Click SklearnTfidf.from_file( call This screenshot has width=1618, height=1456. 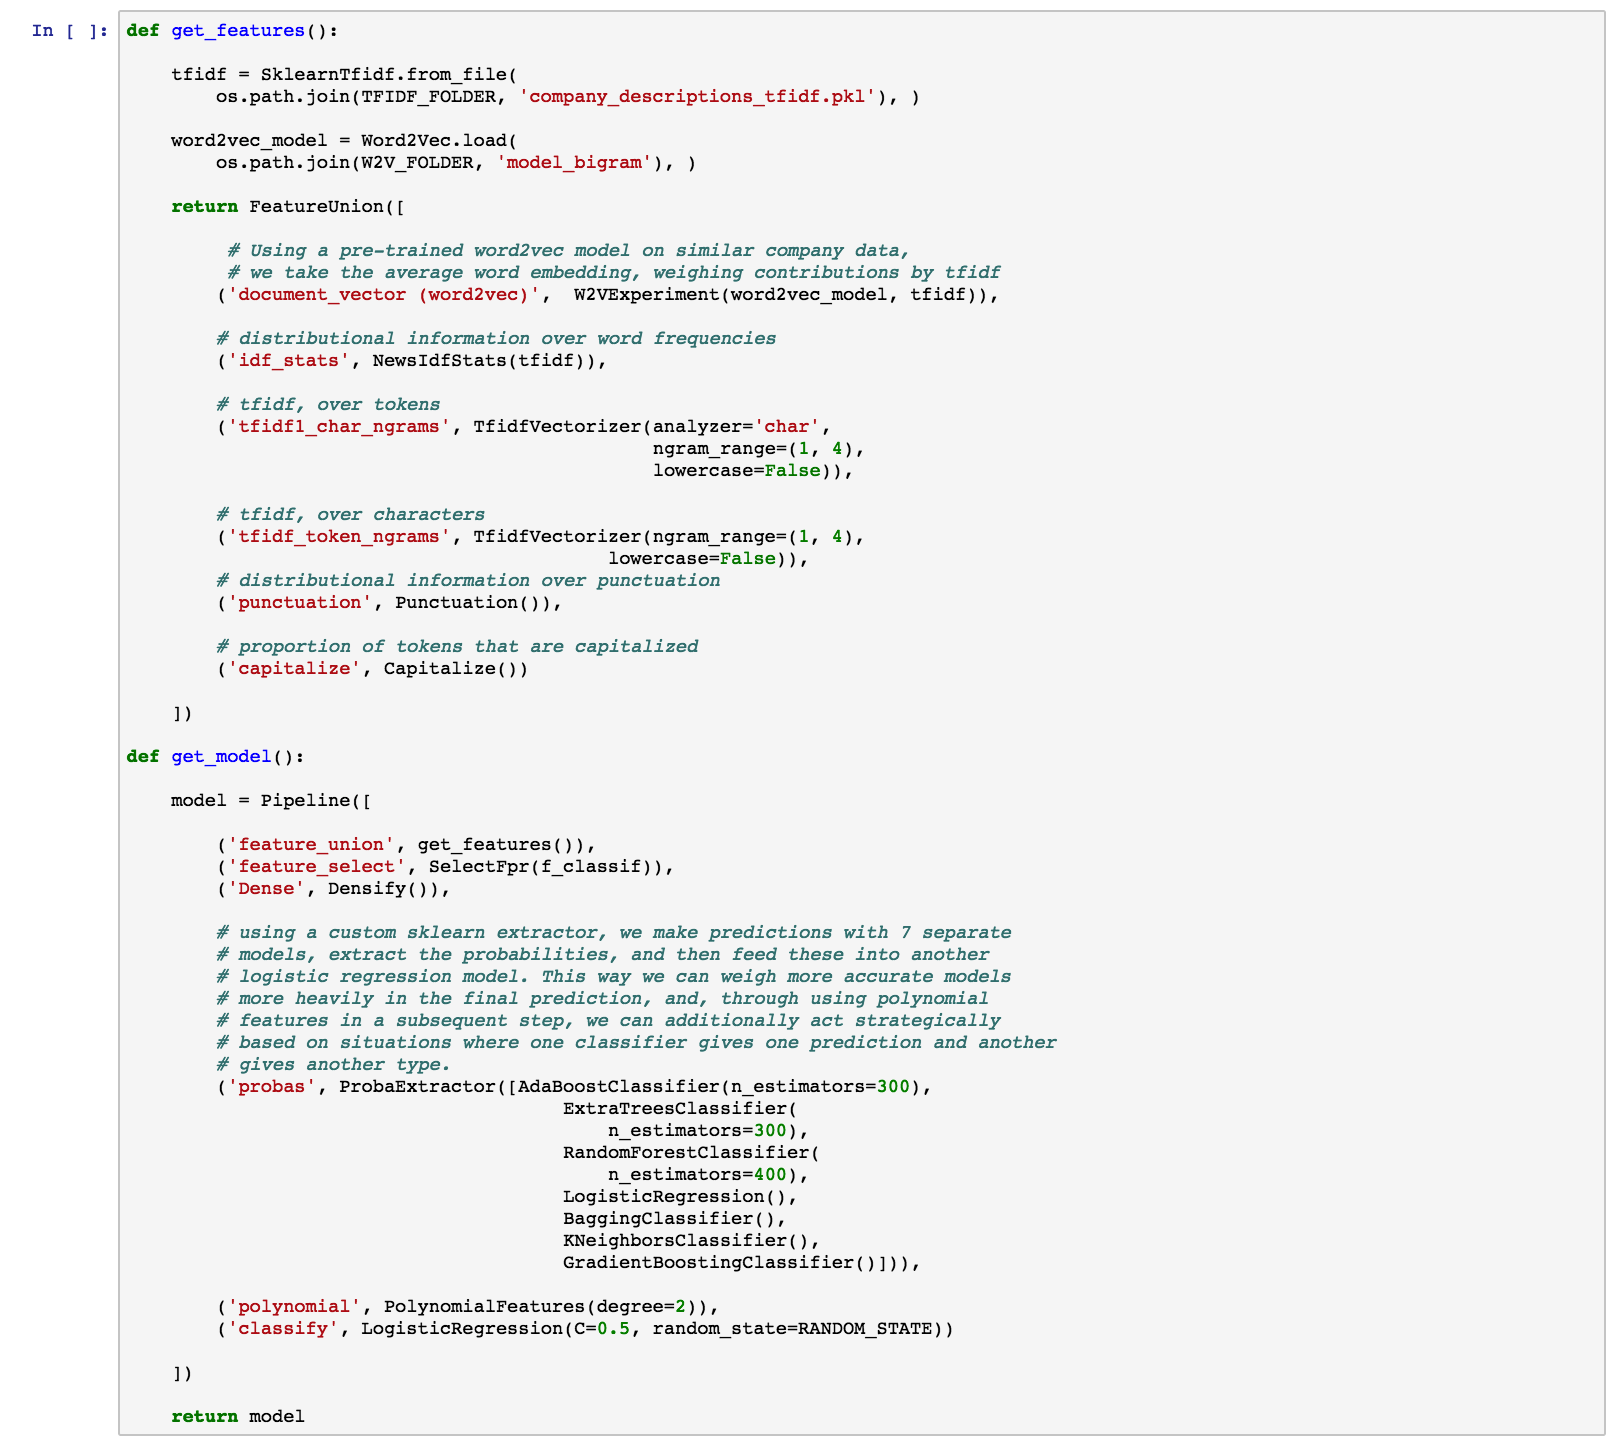tap(389, 74)
